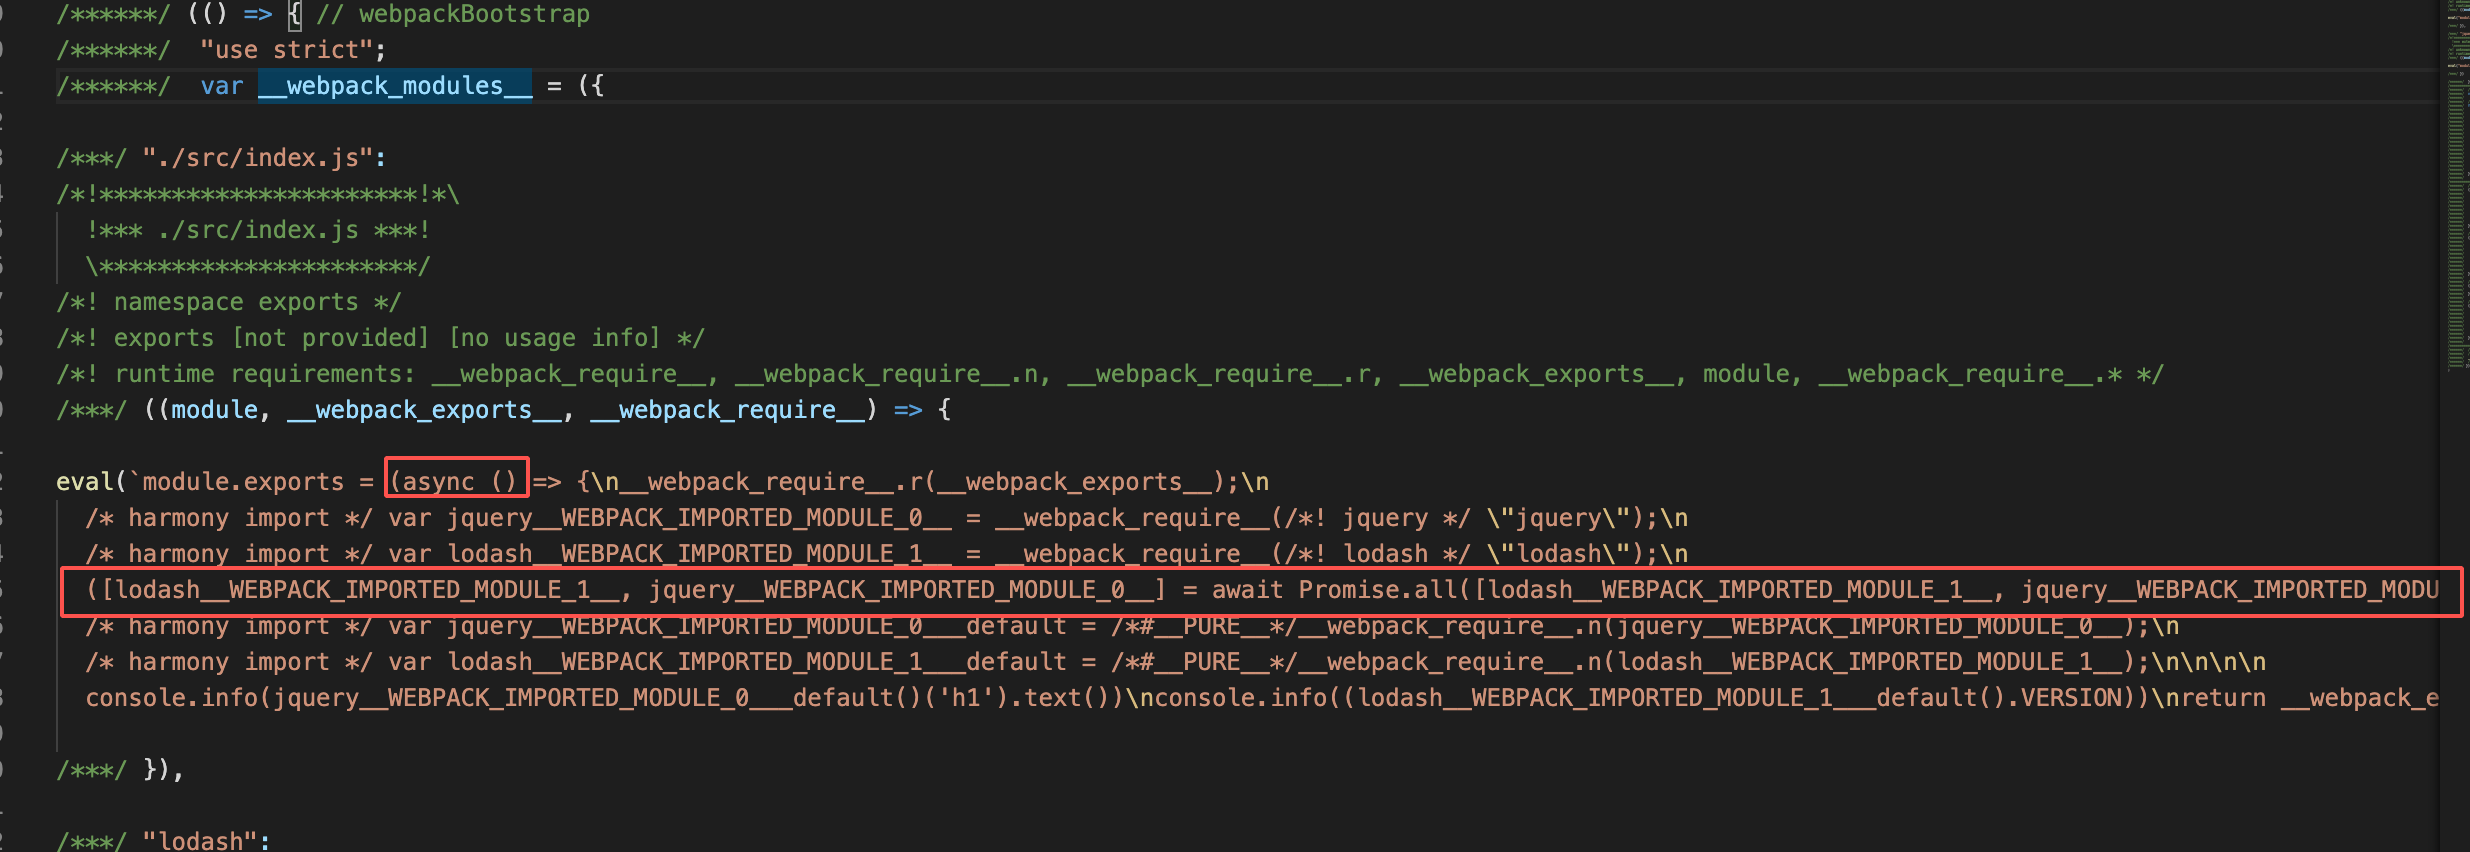This screenshot has height=852, width=2470.
Task: Click 'await Promise.all' in the lodash destructuring line
Action: [1334, 590]
